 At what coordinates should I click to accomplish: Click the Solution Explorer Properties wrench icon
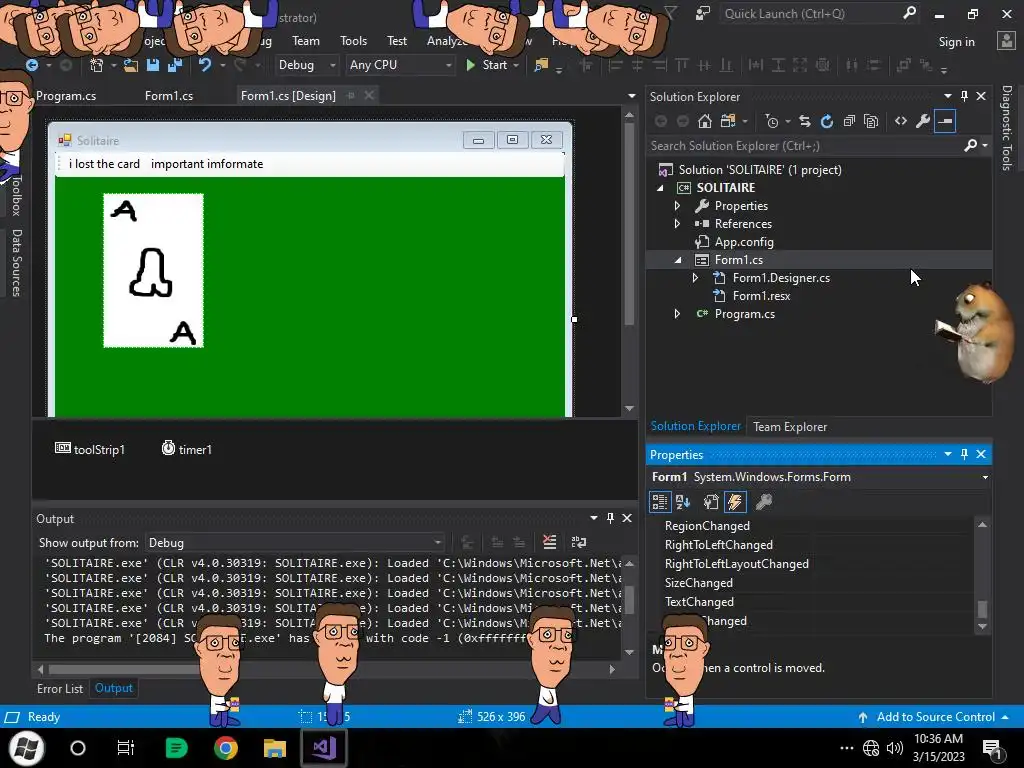[923, 121]
